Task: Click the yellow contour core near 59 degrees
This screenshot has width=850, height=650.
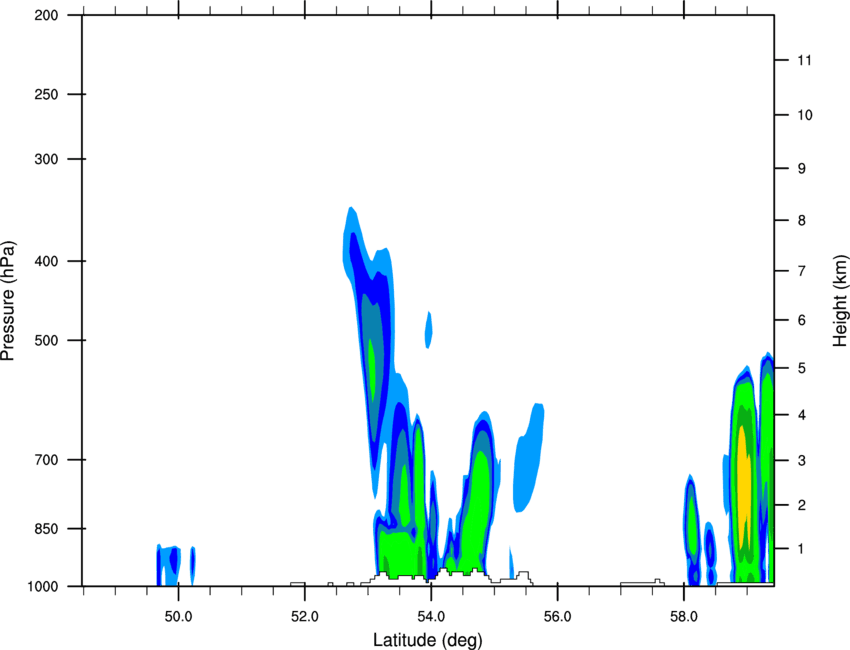Action: tap(744, 485)
